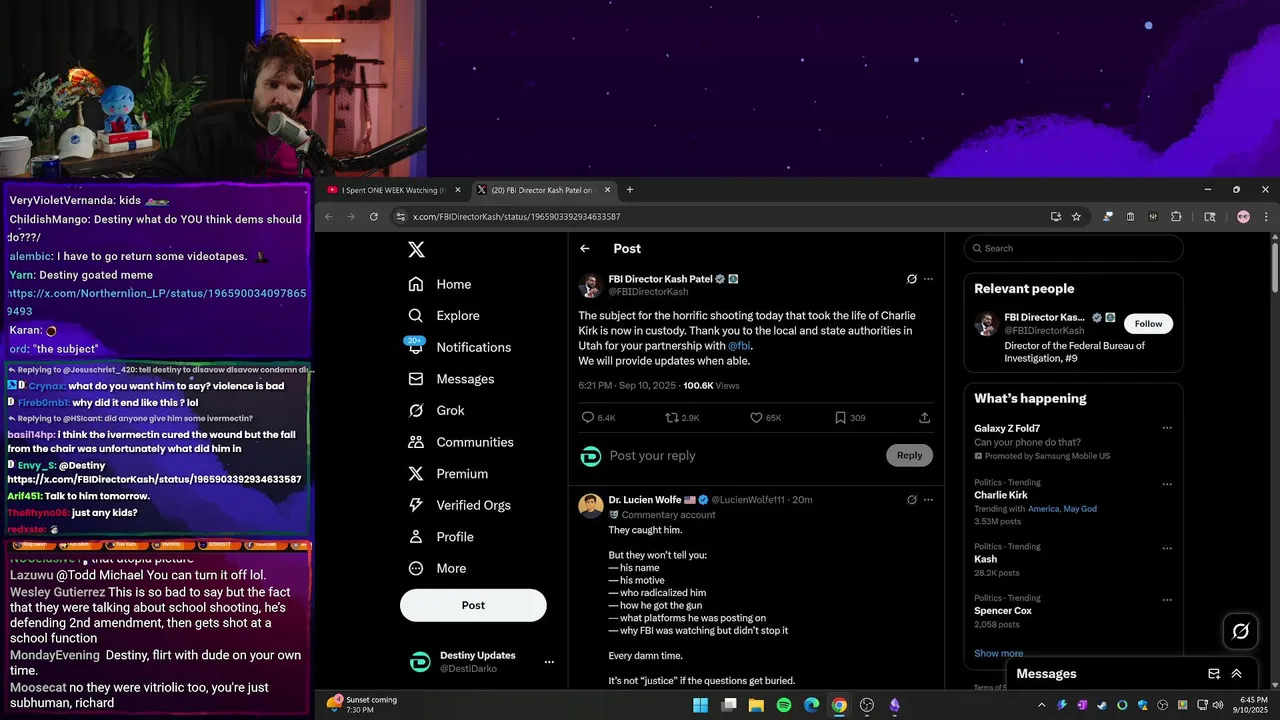Open Premium X icon in sidebar
The image size is (1280, 720).
click(x=416, y=474)
